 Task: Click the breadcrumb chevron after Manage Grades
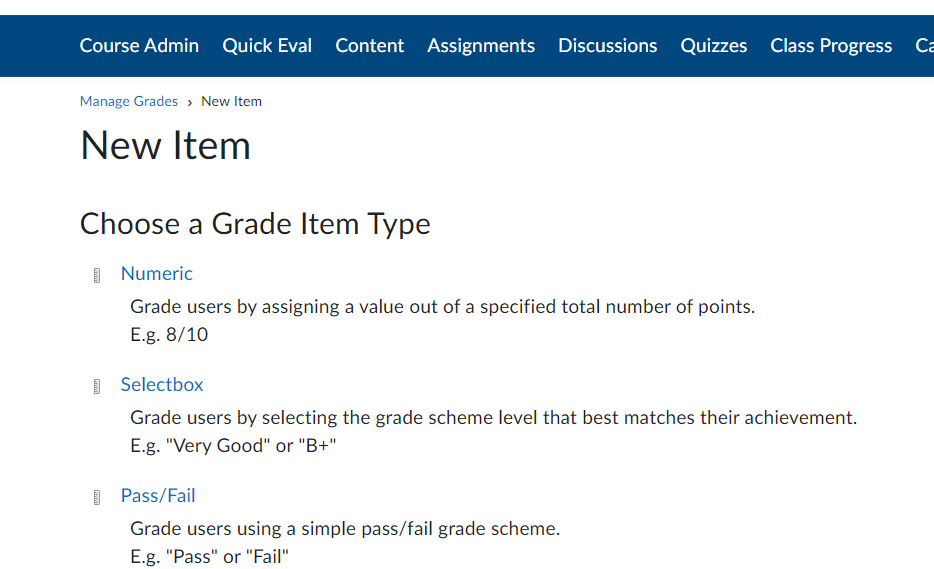tap(189, 102)
